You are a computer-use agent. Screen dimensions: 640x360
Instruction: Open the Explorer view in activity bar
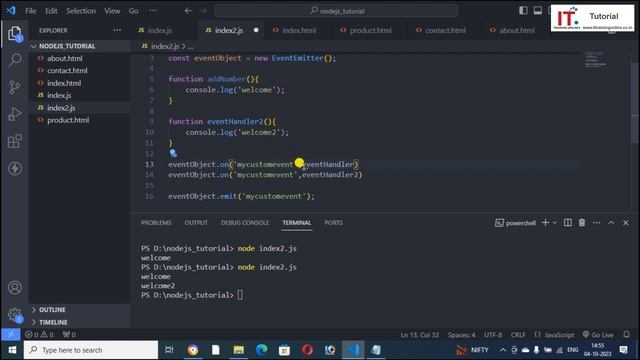coord(15,33)
